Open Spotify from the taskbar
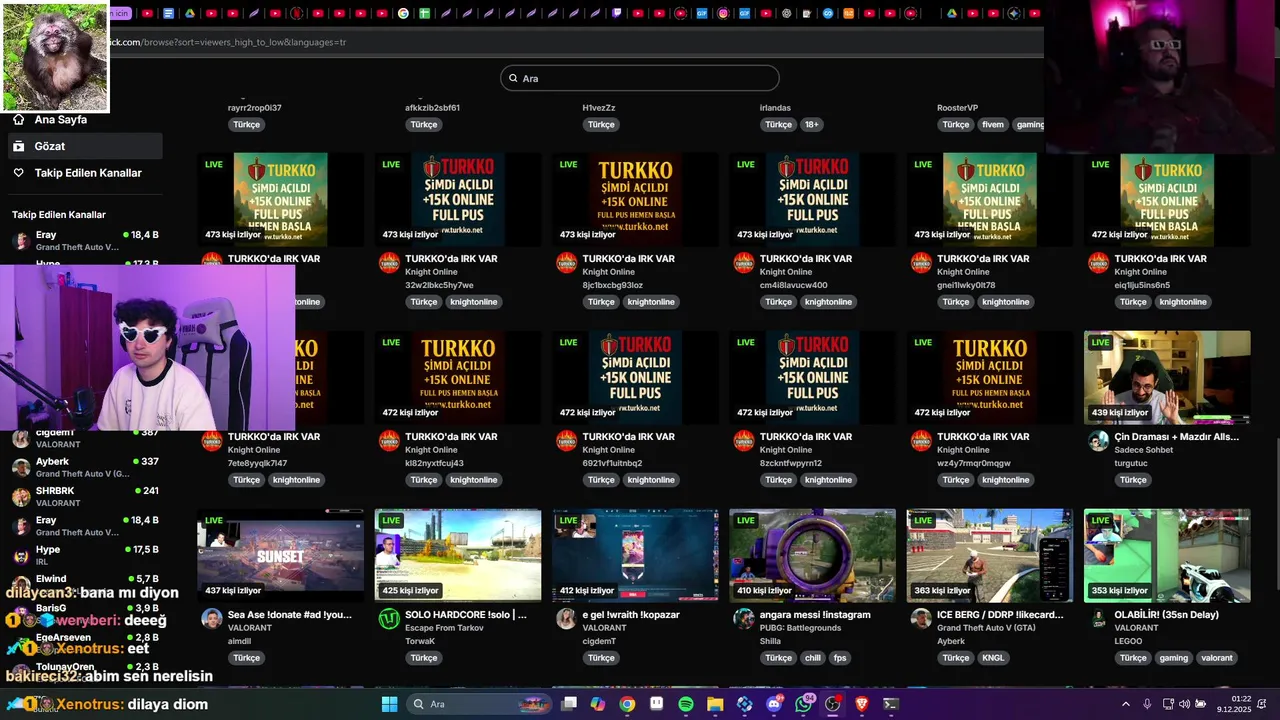The image size is (1280, 720). coord(686,704)
